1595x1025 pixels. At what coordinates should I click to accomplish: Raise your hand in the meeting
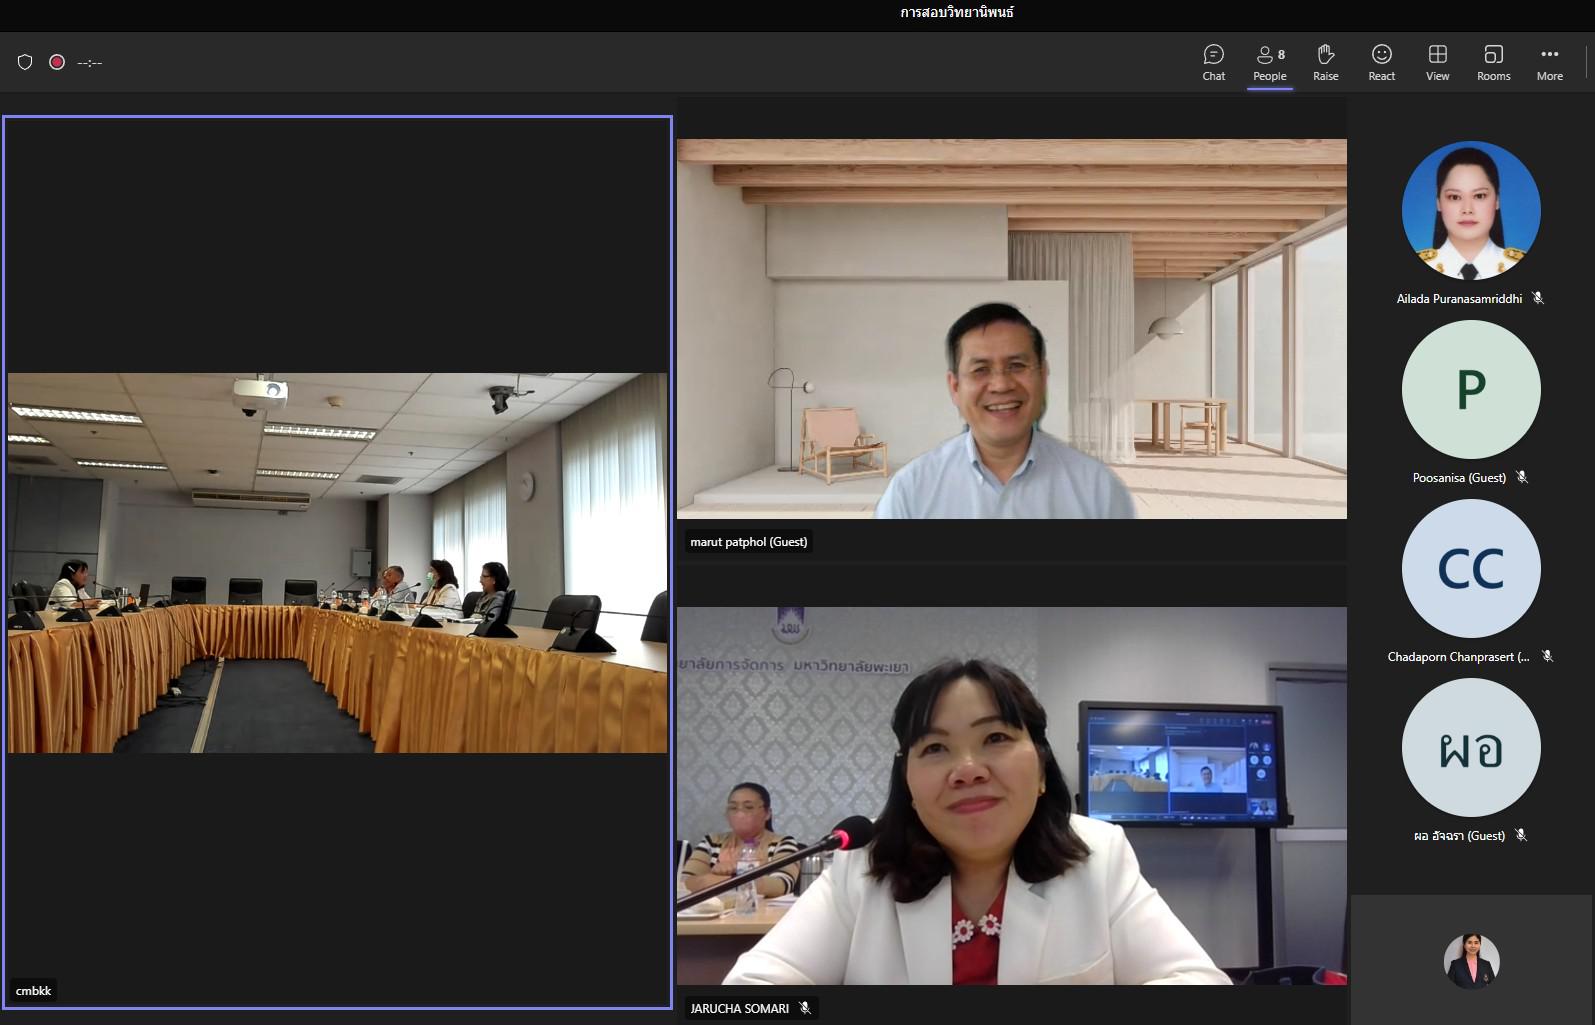click(1325, 62)
